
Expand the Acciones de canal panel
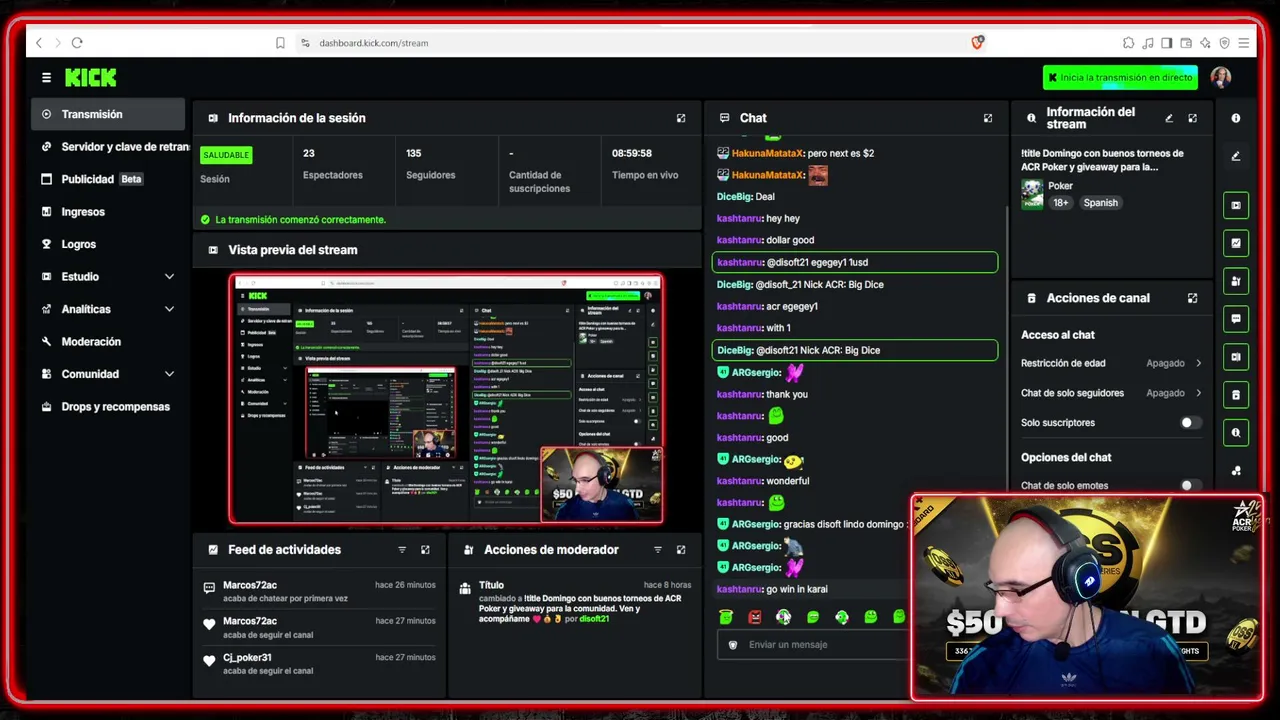coord(1192,298)
